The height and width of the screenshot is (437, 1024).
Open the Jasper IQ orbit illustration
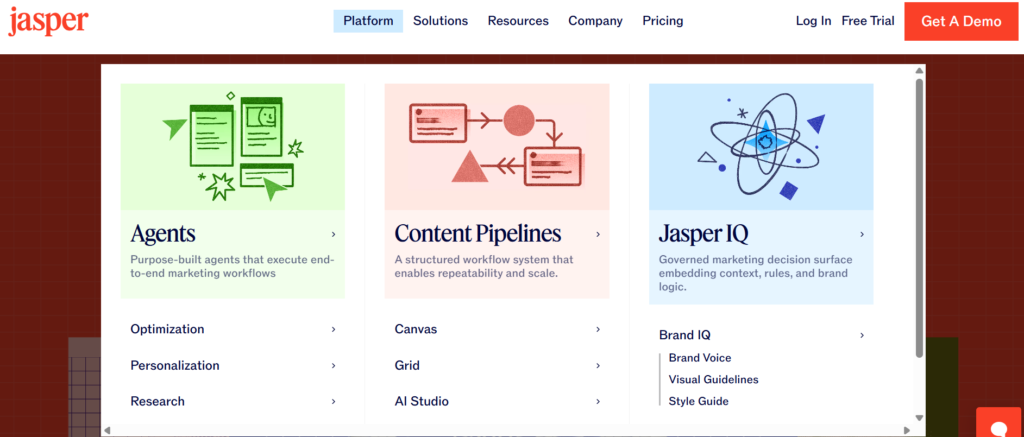tap(761, 147)
